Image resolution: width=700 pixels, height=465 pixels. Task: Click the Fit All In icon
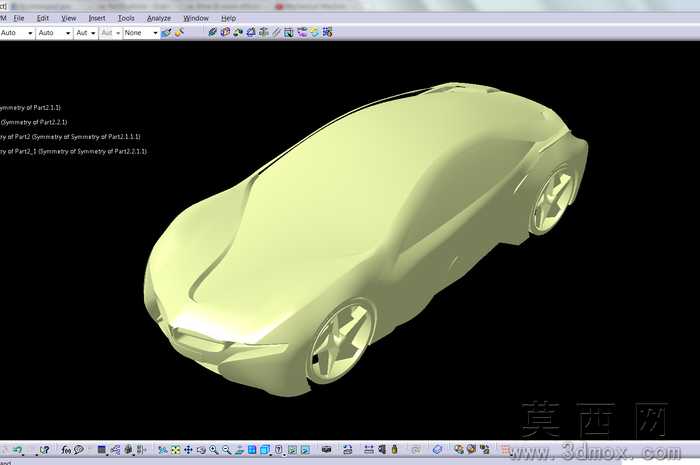pyautogui.click(x=175, y=450)
